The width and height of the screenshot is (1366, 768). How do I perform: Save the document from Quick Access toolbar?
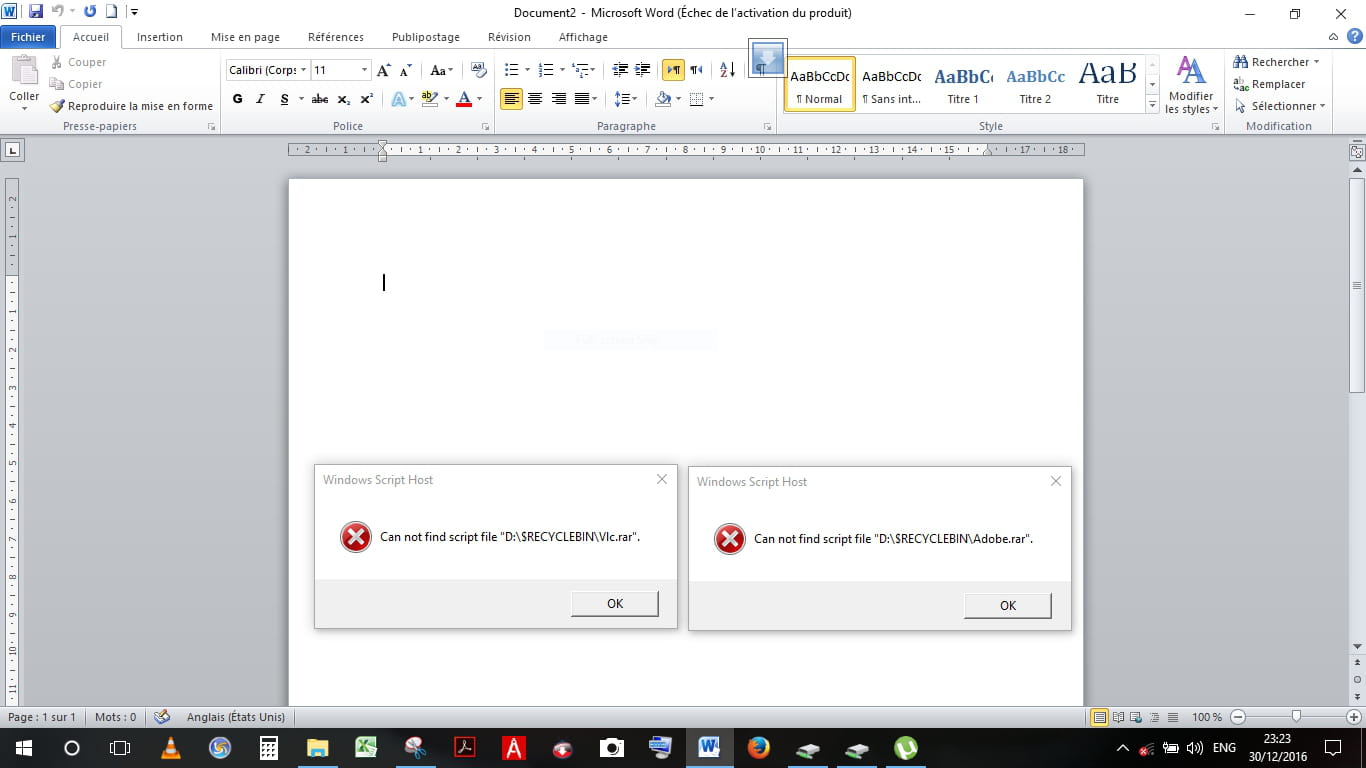(36, 12)
